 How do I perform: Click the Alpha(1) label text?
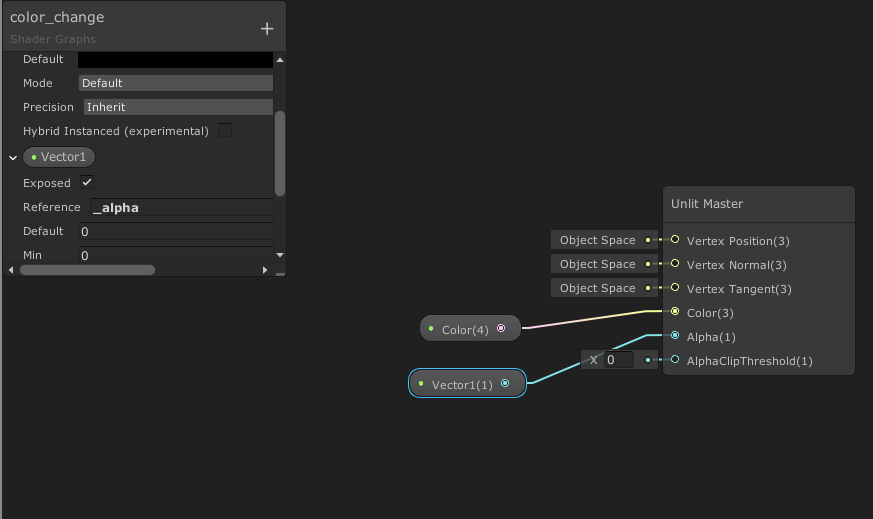click(711, 337)
